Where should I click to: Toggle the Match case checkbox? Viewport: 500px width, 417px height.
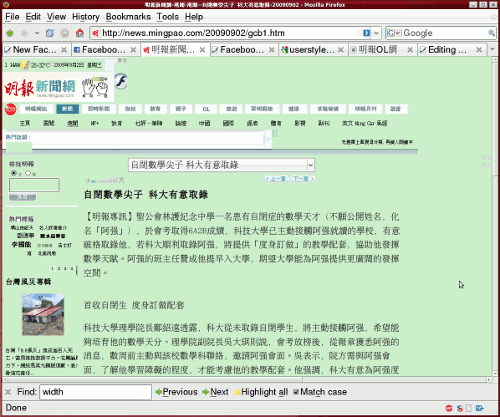point(296,392)
